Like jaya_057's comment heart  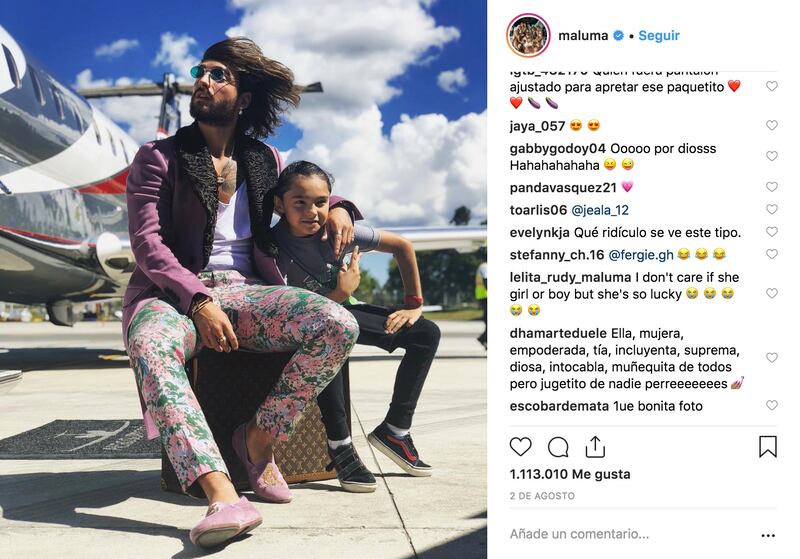point(771,125)
